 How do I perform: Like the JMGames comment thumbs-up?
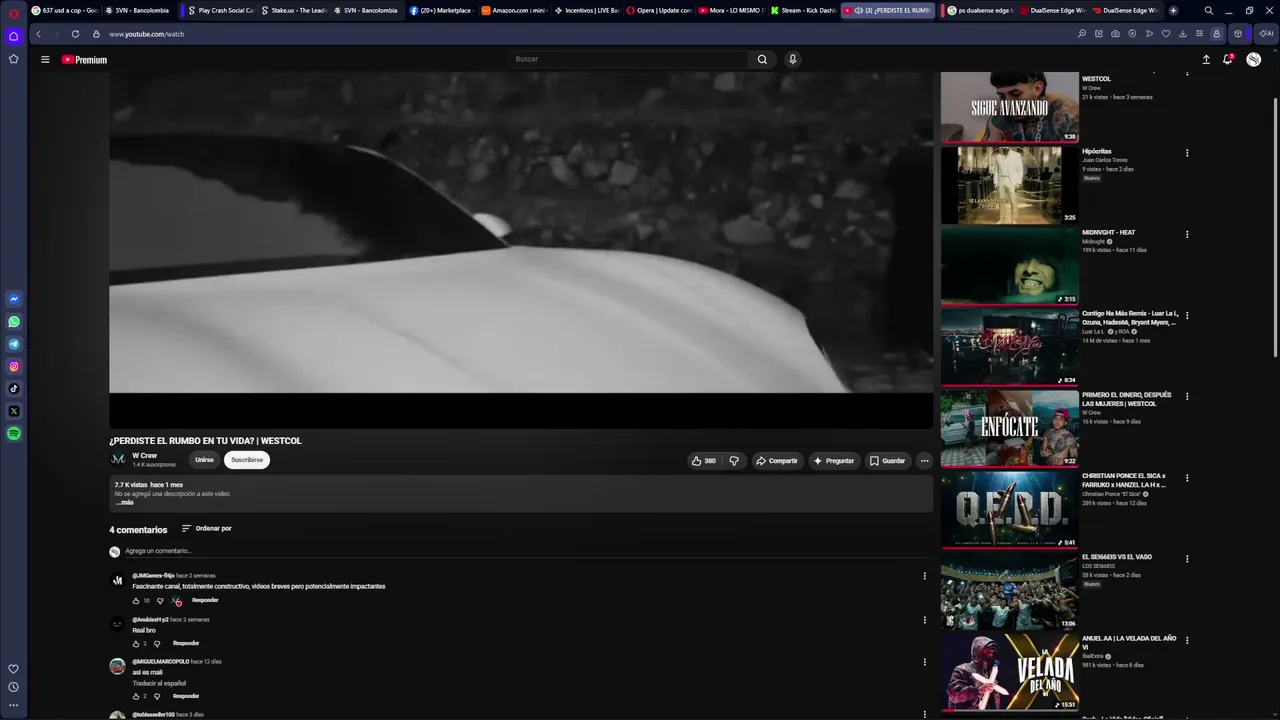click(x=136, y=601)
